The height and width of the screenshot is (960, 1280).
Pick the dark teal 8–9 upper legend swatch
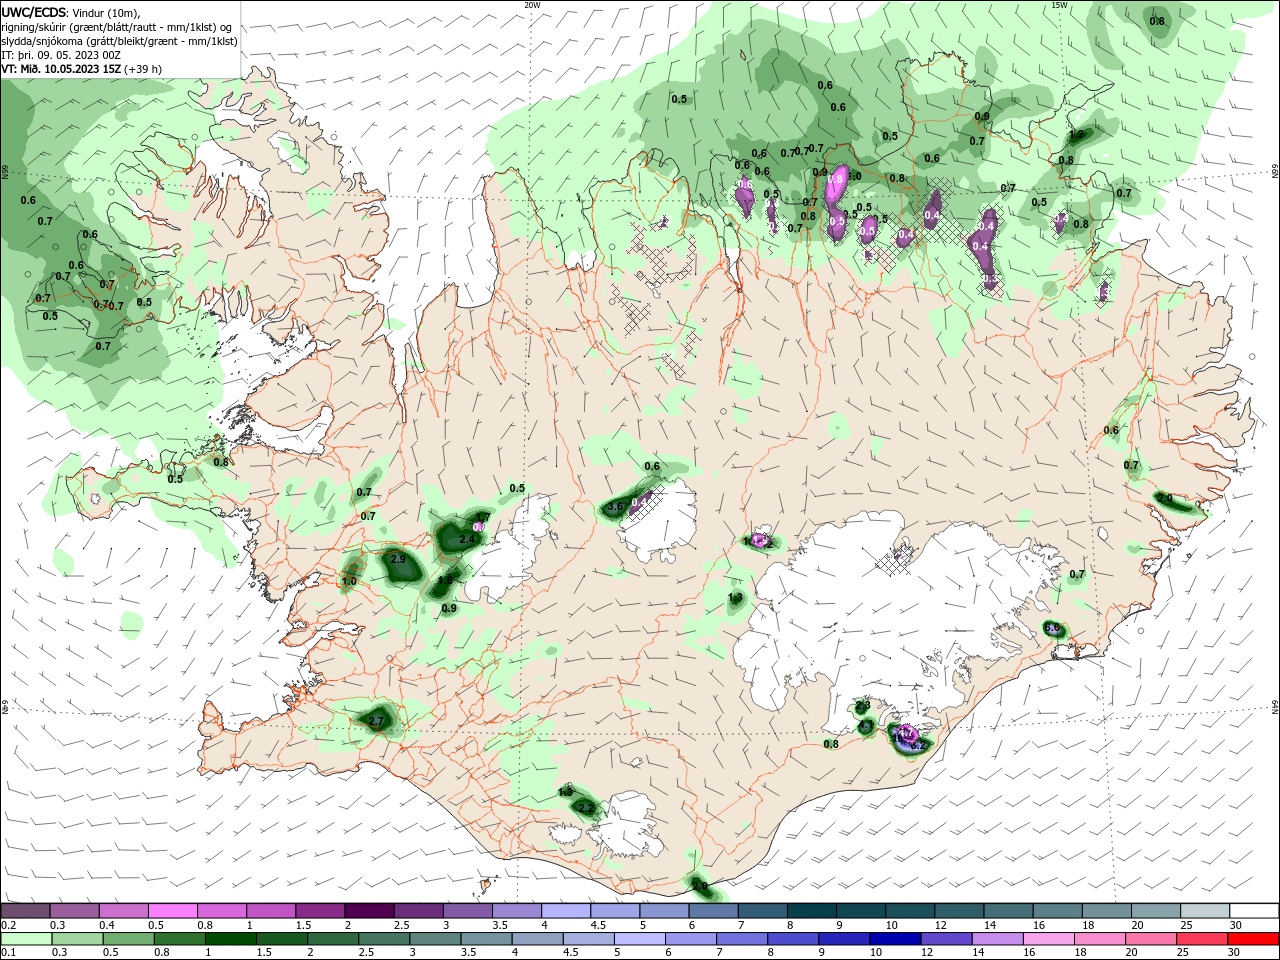tap(812, 911)
